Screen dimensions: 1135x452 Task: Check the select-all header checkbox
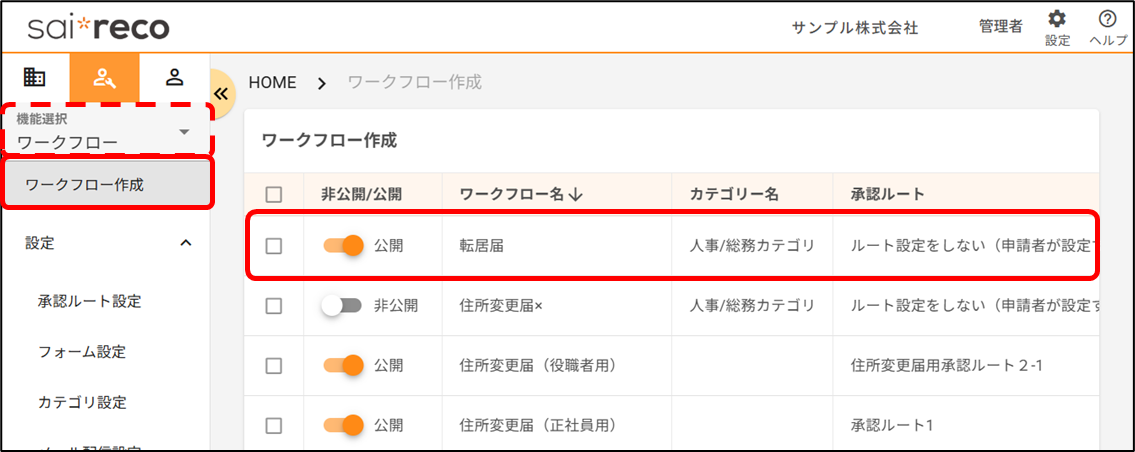[x=274, y=195]
